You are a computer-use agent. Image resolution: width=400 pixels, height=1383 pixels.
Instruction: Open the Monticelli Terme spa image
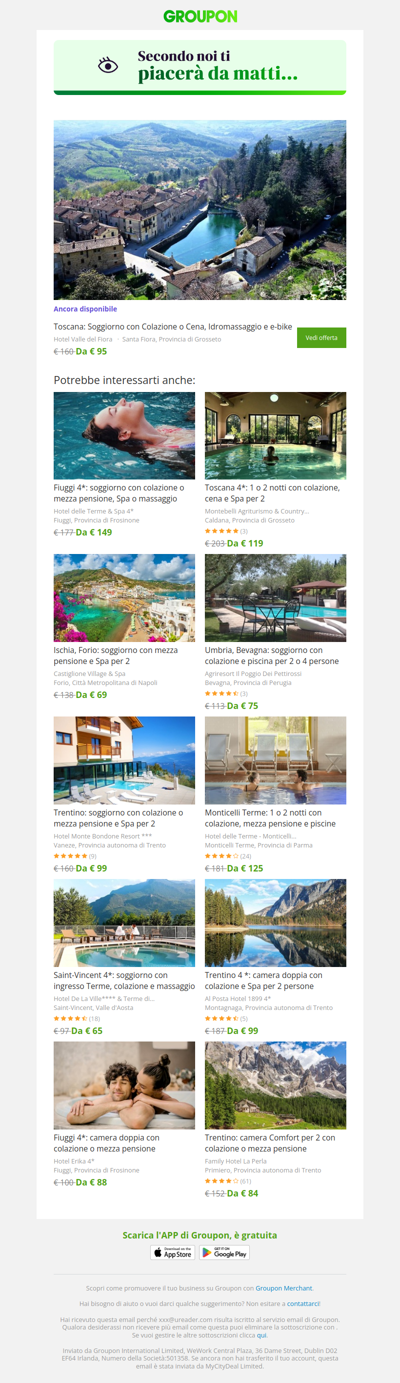(275, 760)
